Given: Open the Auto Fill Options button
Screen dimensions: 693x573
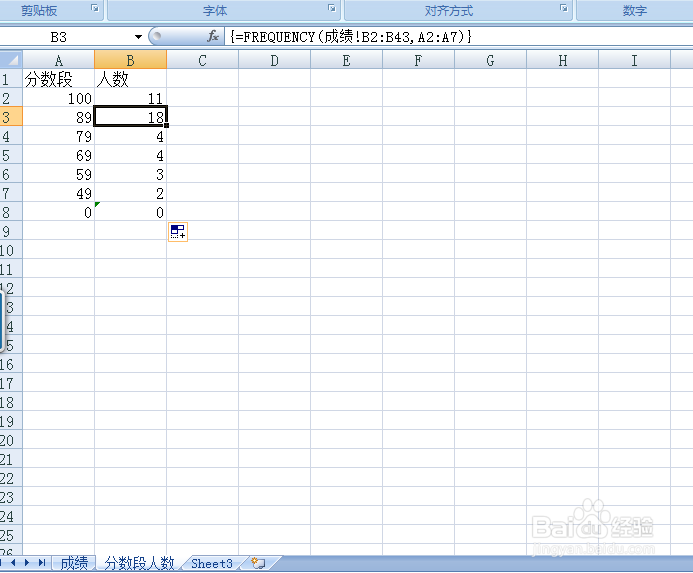Looking at the screenshot, I should pos(178,232).
